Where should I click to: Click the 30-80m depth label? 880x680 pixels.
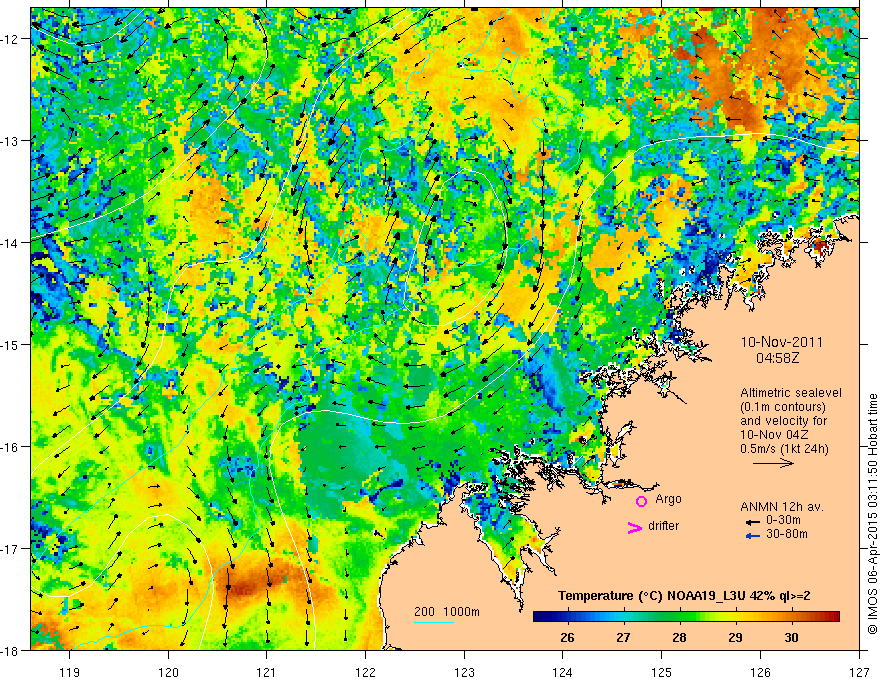787,534
